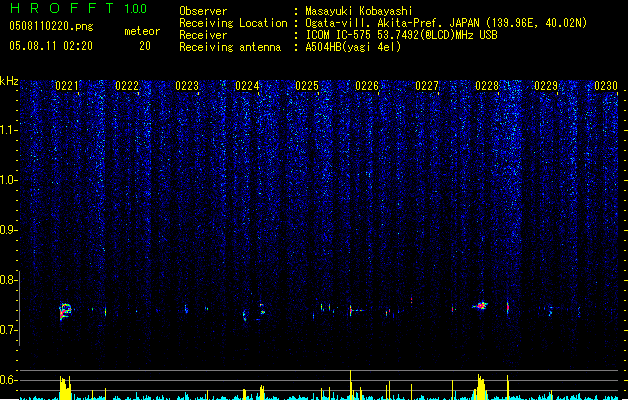Click the date stamp 05.08.11 02:20
This screenshot has height=400, width=629.
[51, 46]
